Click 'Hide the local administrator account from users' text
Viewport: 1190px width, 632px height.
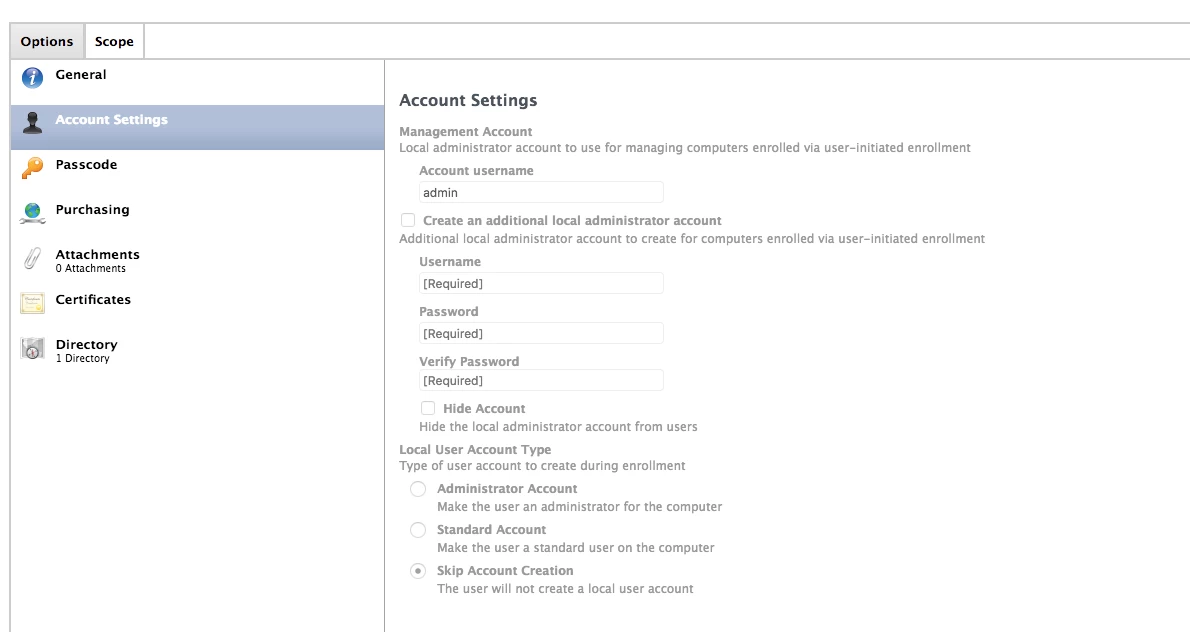click(x=559, y=426)
